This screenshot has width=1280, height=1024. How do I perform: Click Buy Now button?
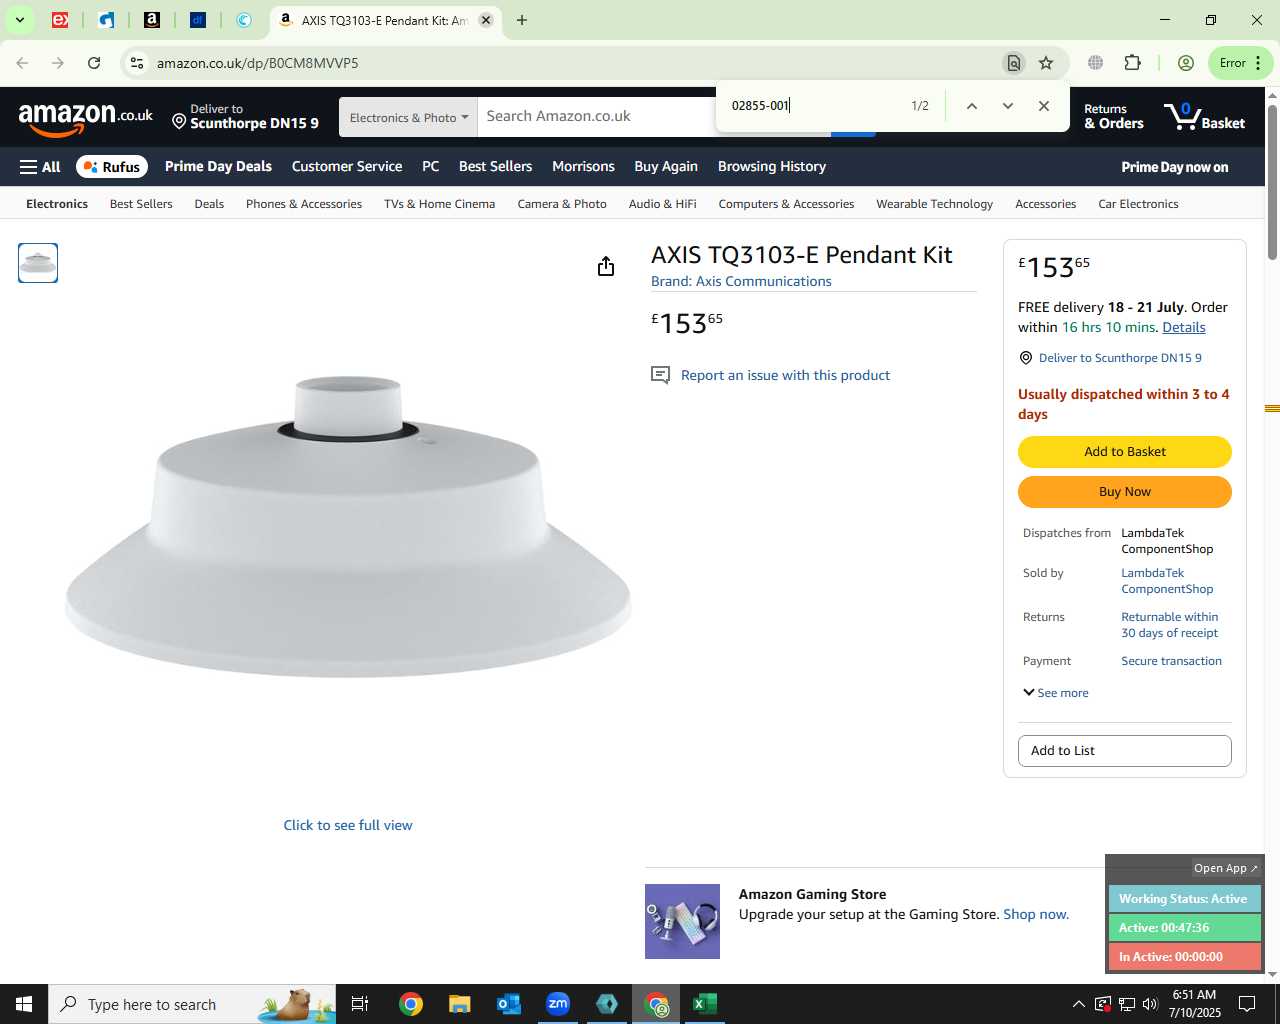pyautogui.click(x=1125, y=492)
